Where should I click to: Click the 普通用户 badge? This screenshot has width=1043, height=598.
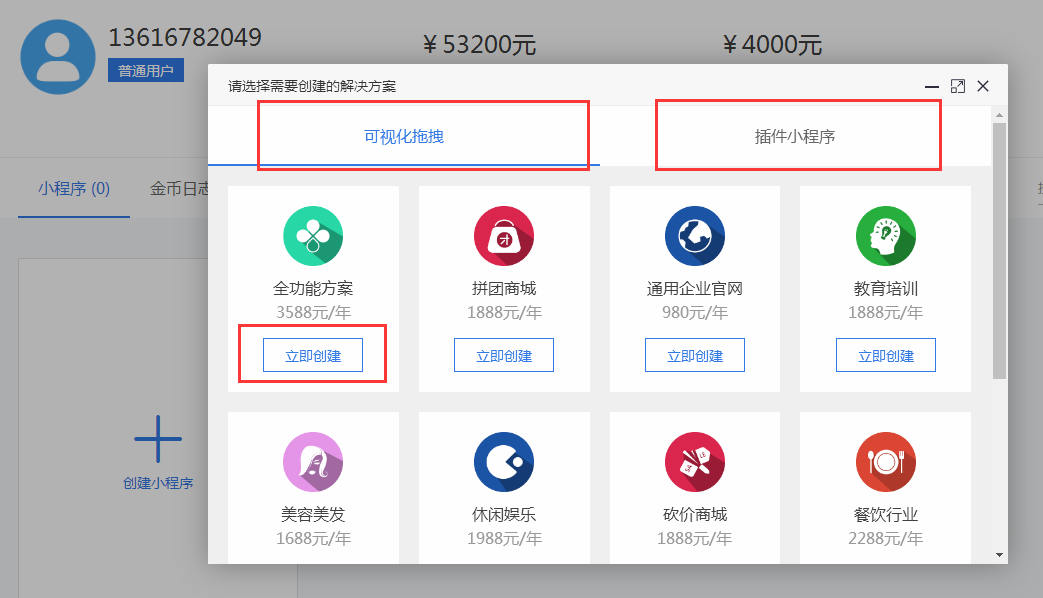(x=146, y=71)
